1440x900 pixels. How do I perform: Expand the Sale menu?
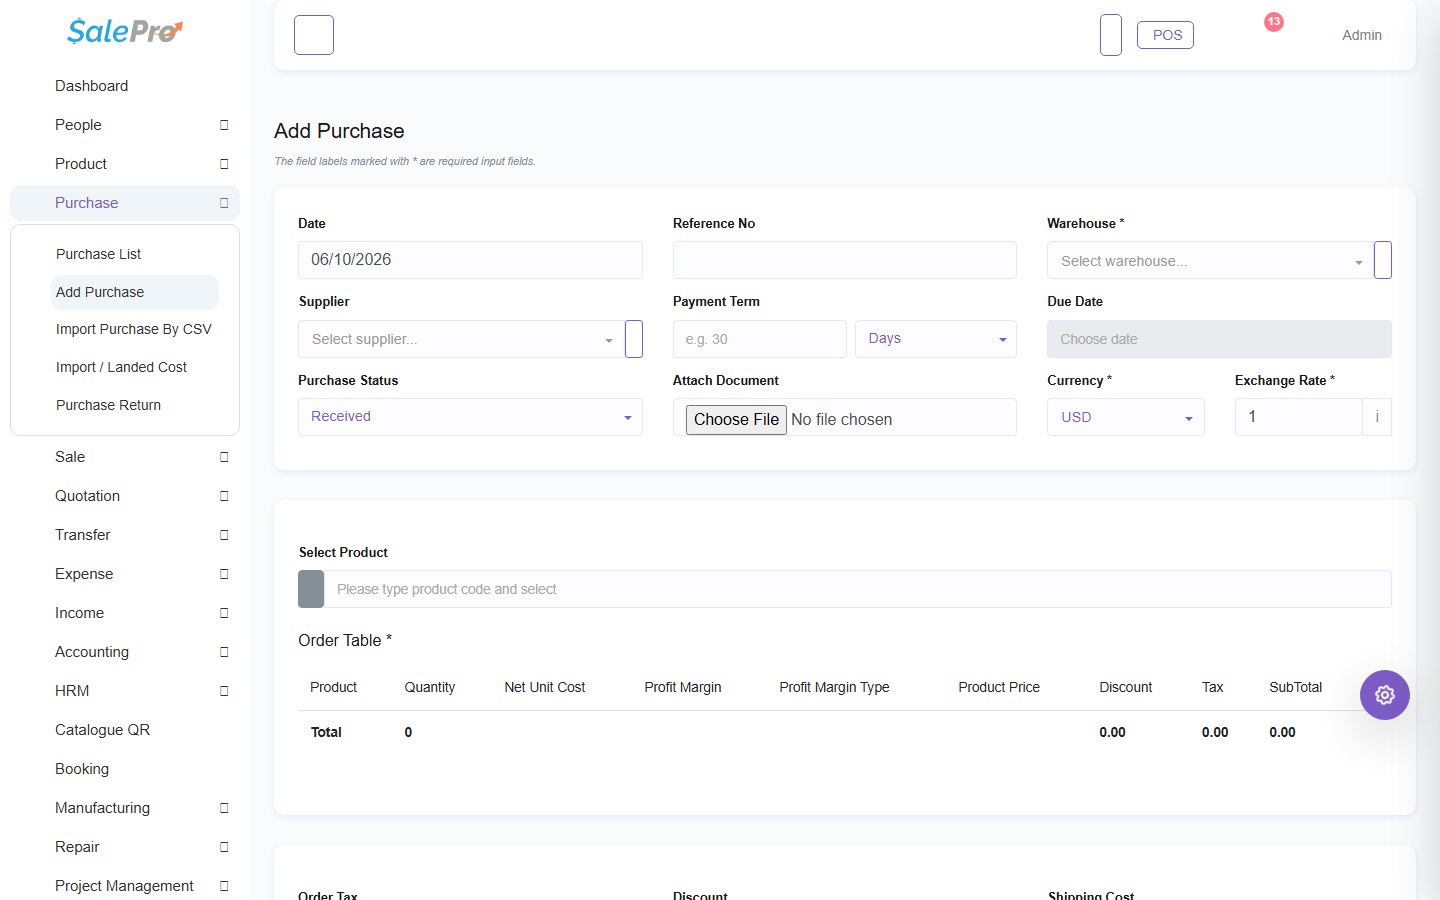point(125,457)
